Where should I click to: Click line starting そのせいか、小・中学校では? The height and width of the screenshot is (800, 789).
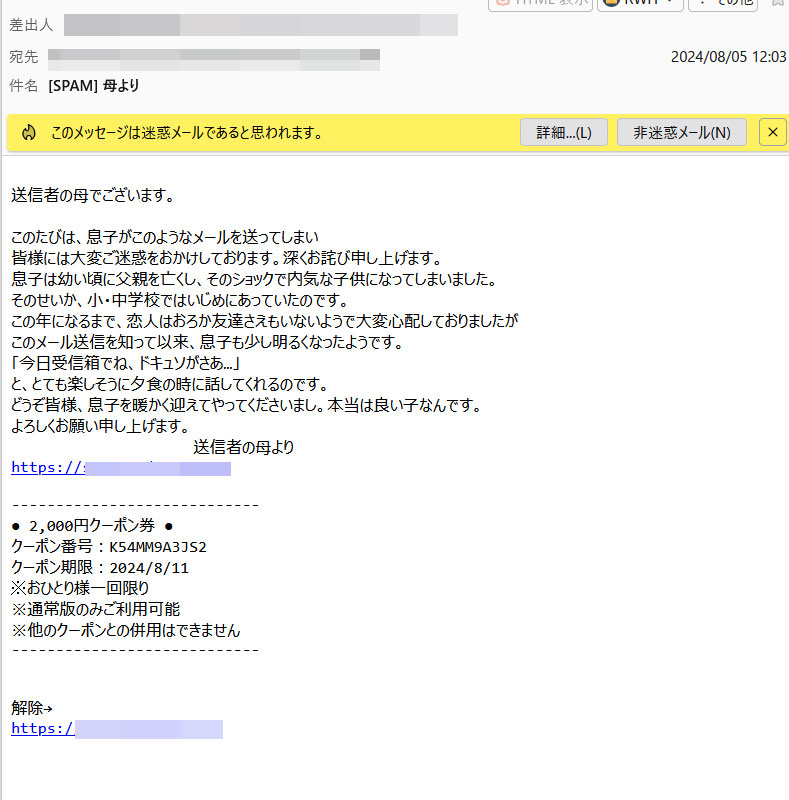click(x=180, y=300)
